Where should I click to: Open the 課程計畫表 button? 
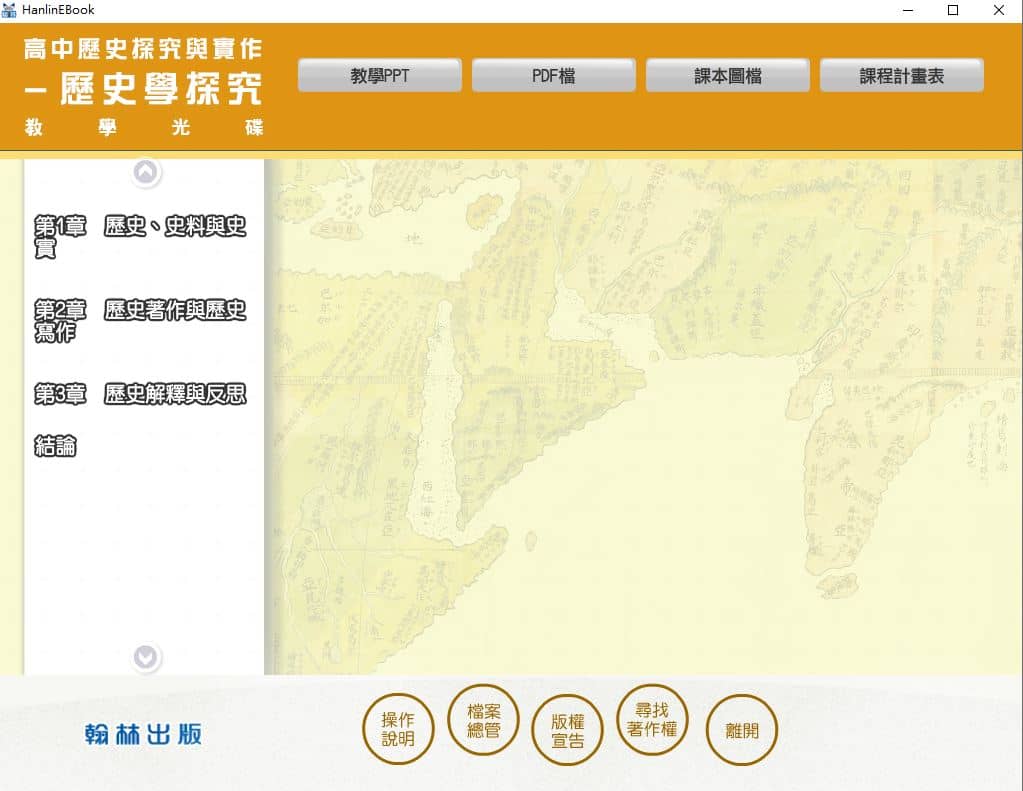pyautogui.click(x=902, y=76)
